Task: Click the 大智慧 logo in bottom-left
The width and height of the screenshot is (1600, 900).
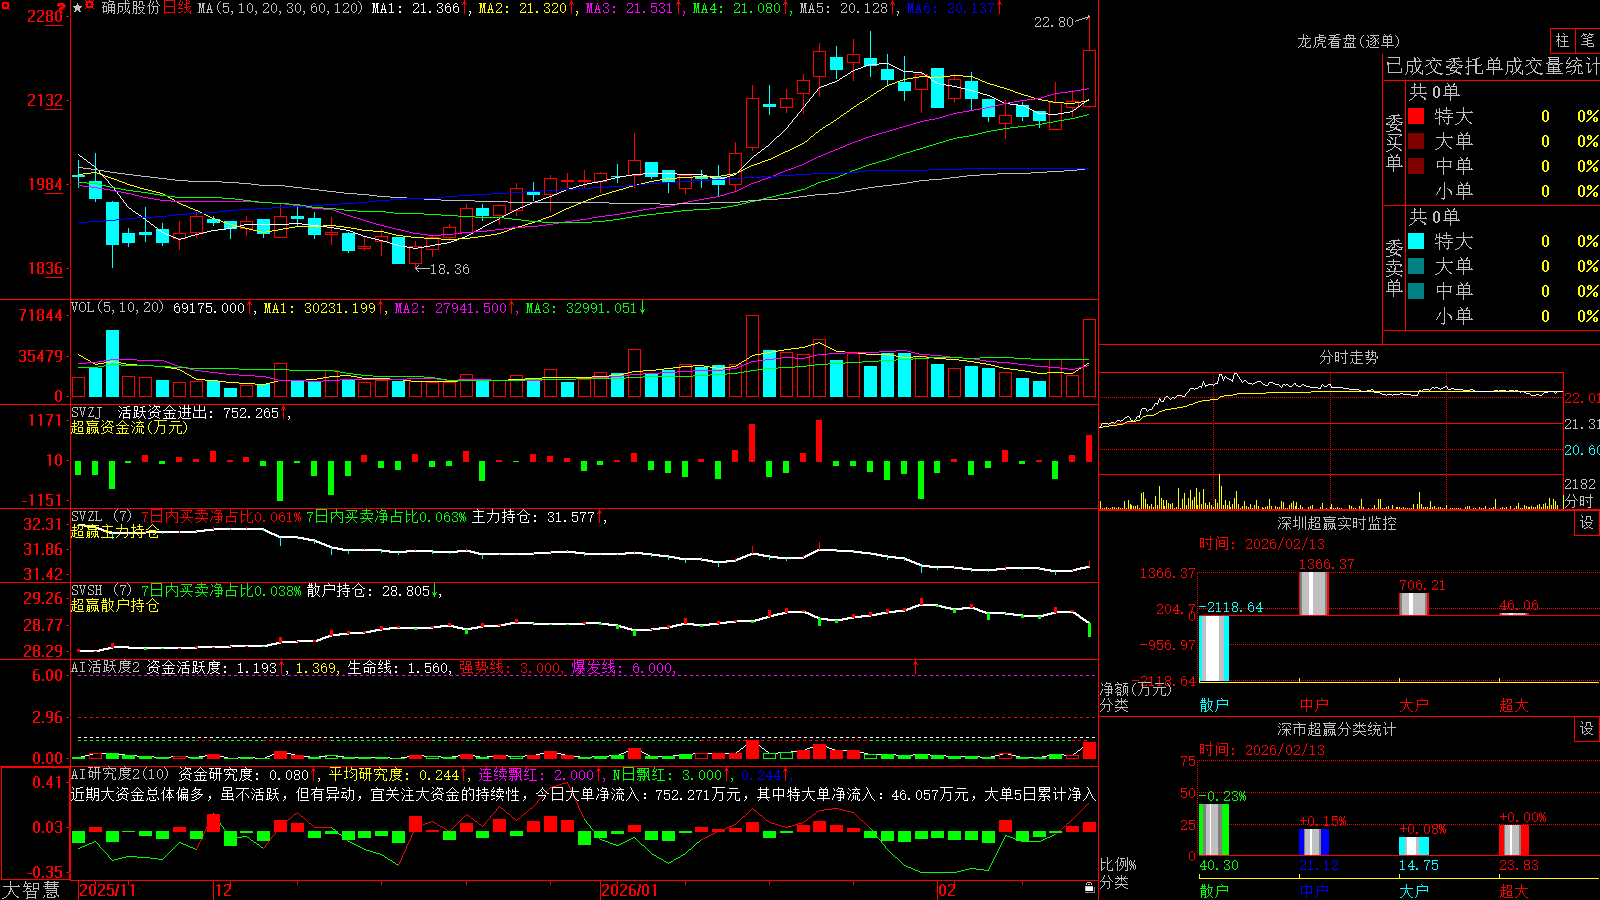Action: coord(31,889)
